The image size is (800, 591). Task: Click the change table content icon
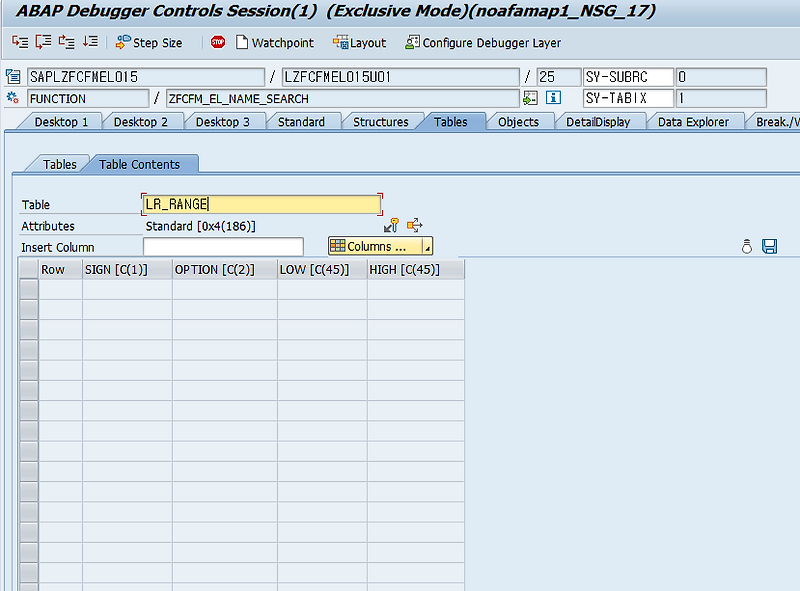414,225
